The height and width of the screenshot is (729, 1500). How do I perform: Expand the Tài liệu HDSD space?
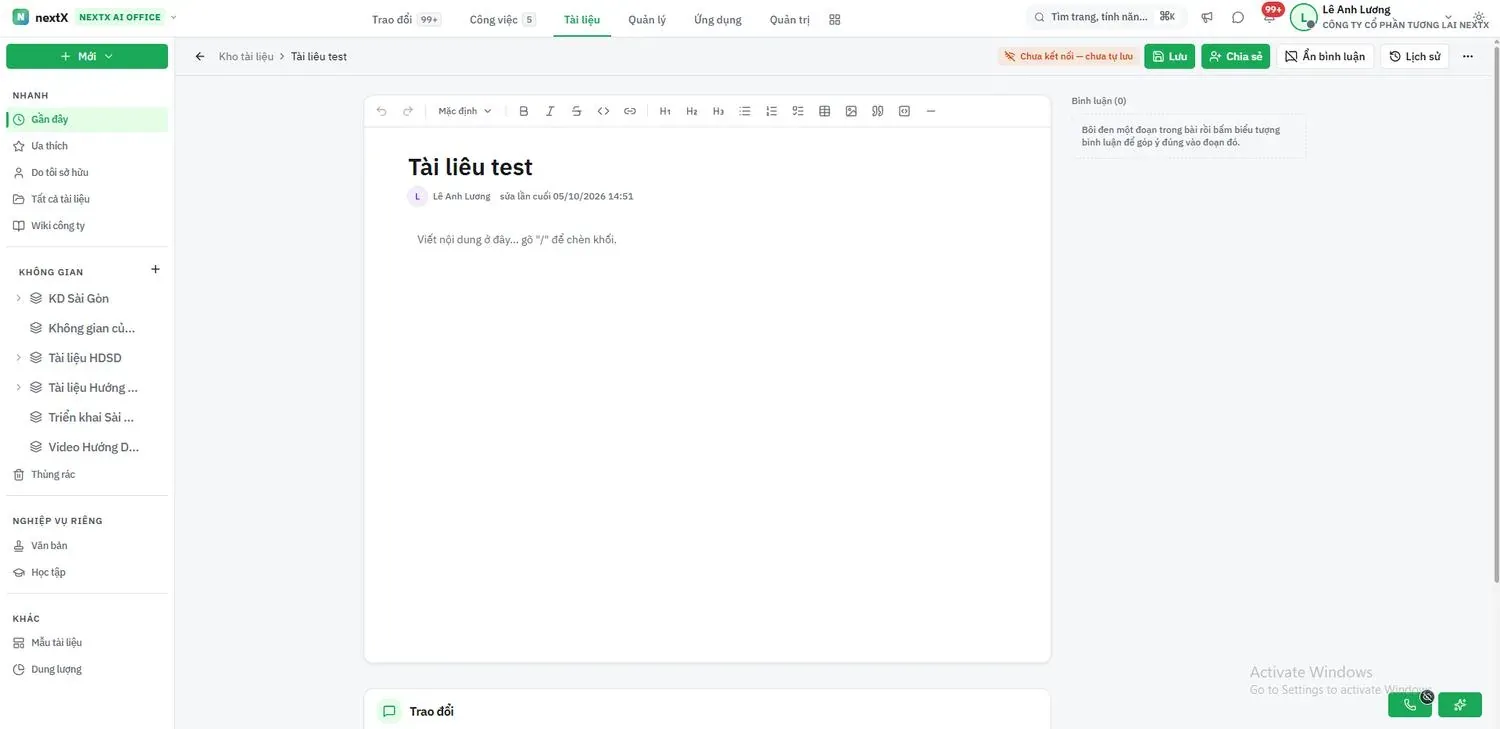(18, 358)
